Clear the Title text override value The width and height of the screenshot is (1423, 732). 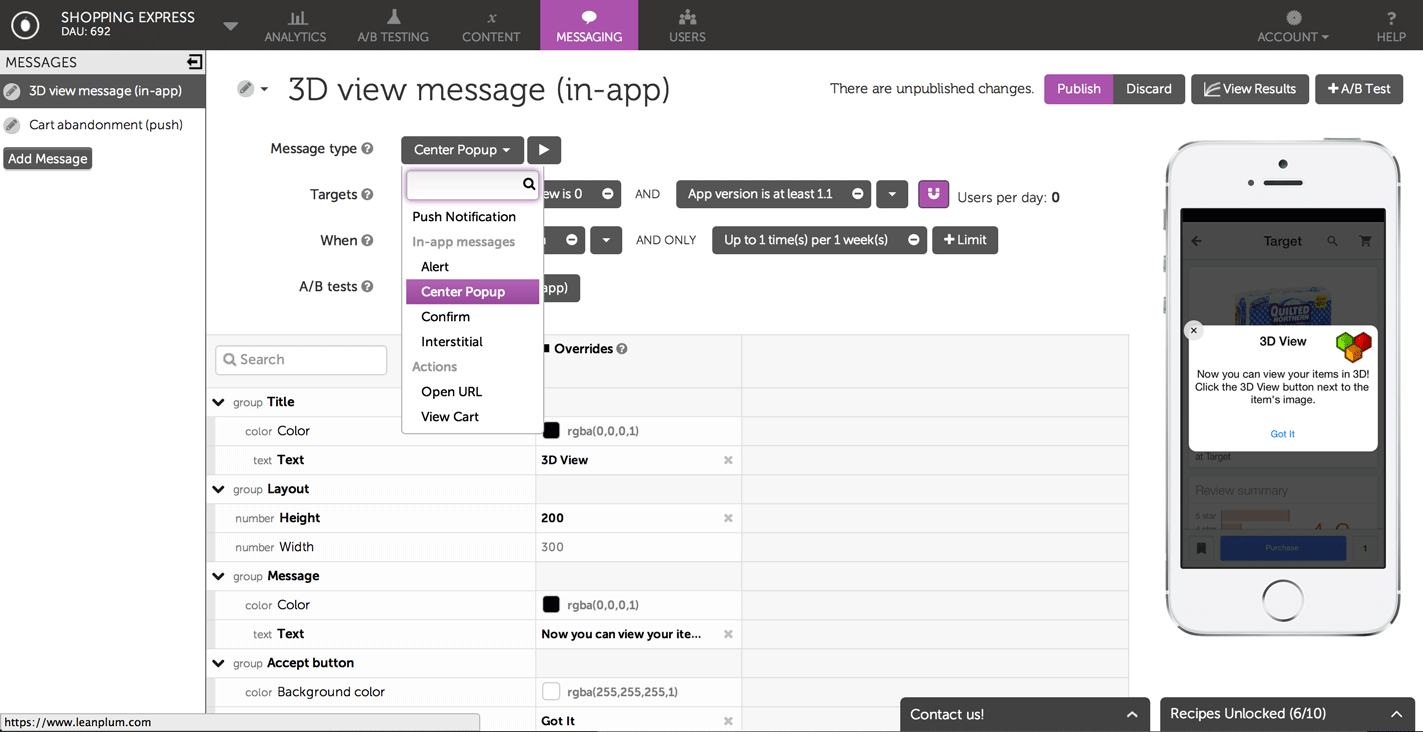coord(728,460)
